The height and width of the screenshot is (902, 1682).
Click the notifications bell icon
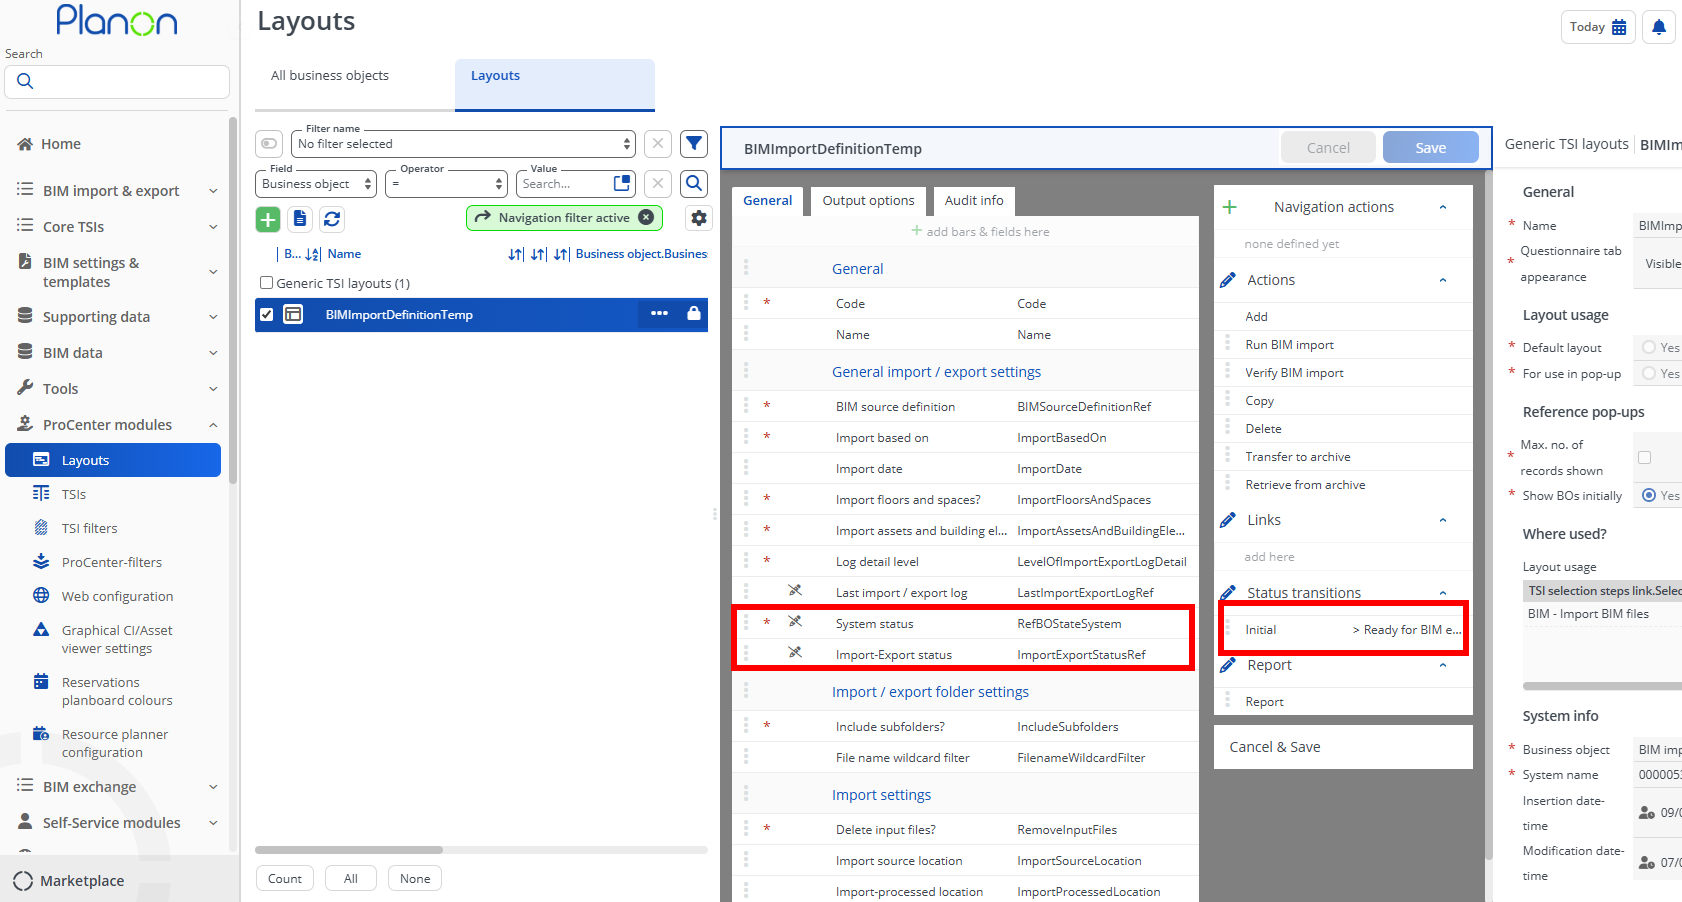1658,27
